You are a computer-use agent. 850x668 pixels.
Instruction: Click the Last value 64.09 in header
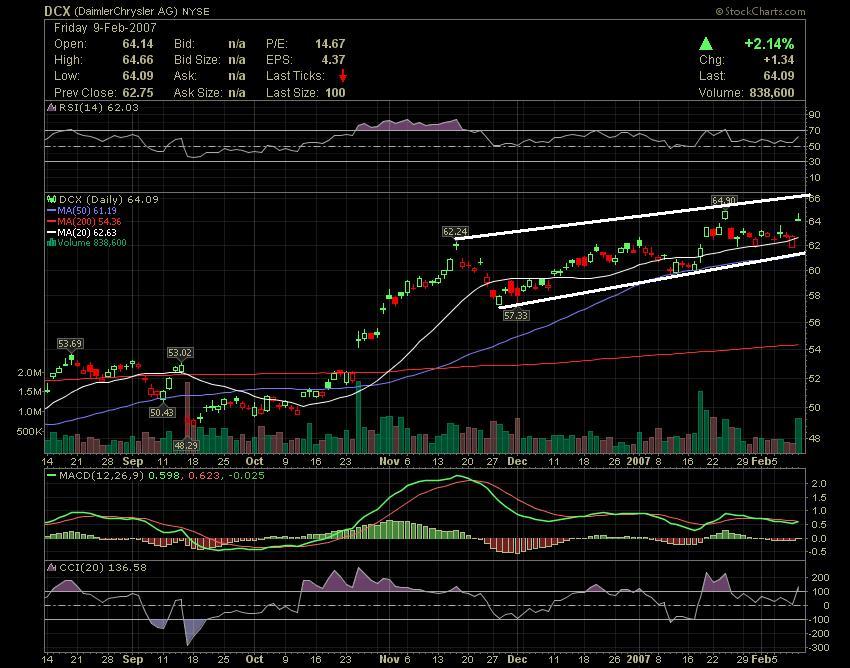point(778,76)
